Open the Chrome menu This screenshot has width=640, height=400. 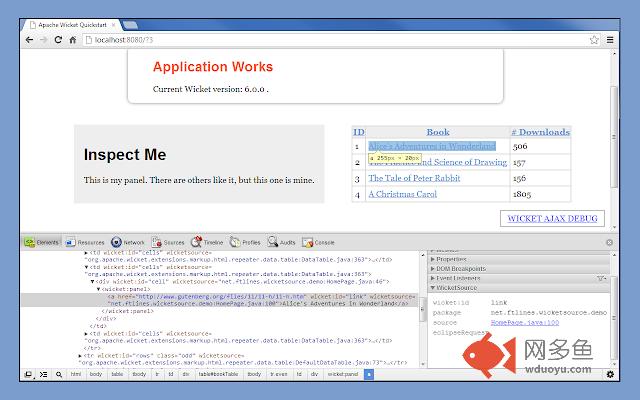pyautogui.click(x=610, y=39)
